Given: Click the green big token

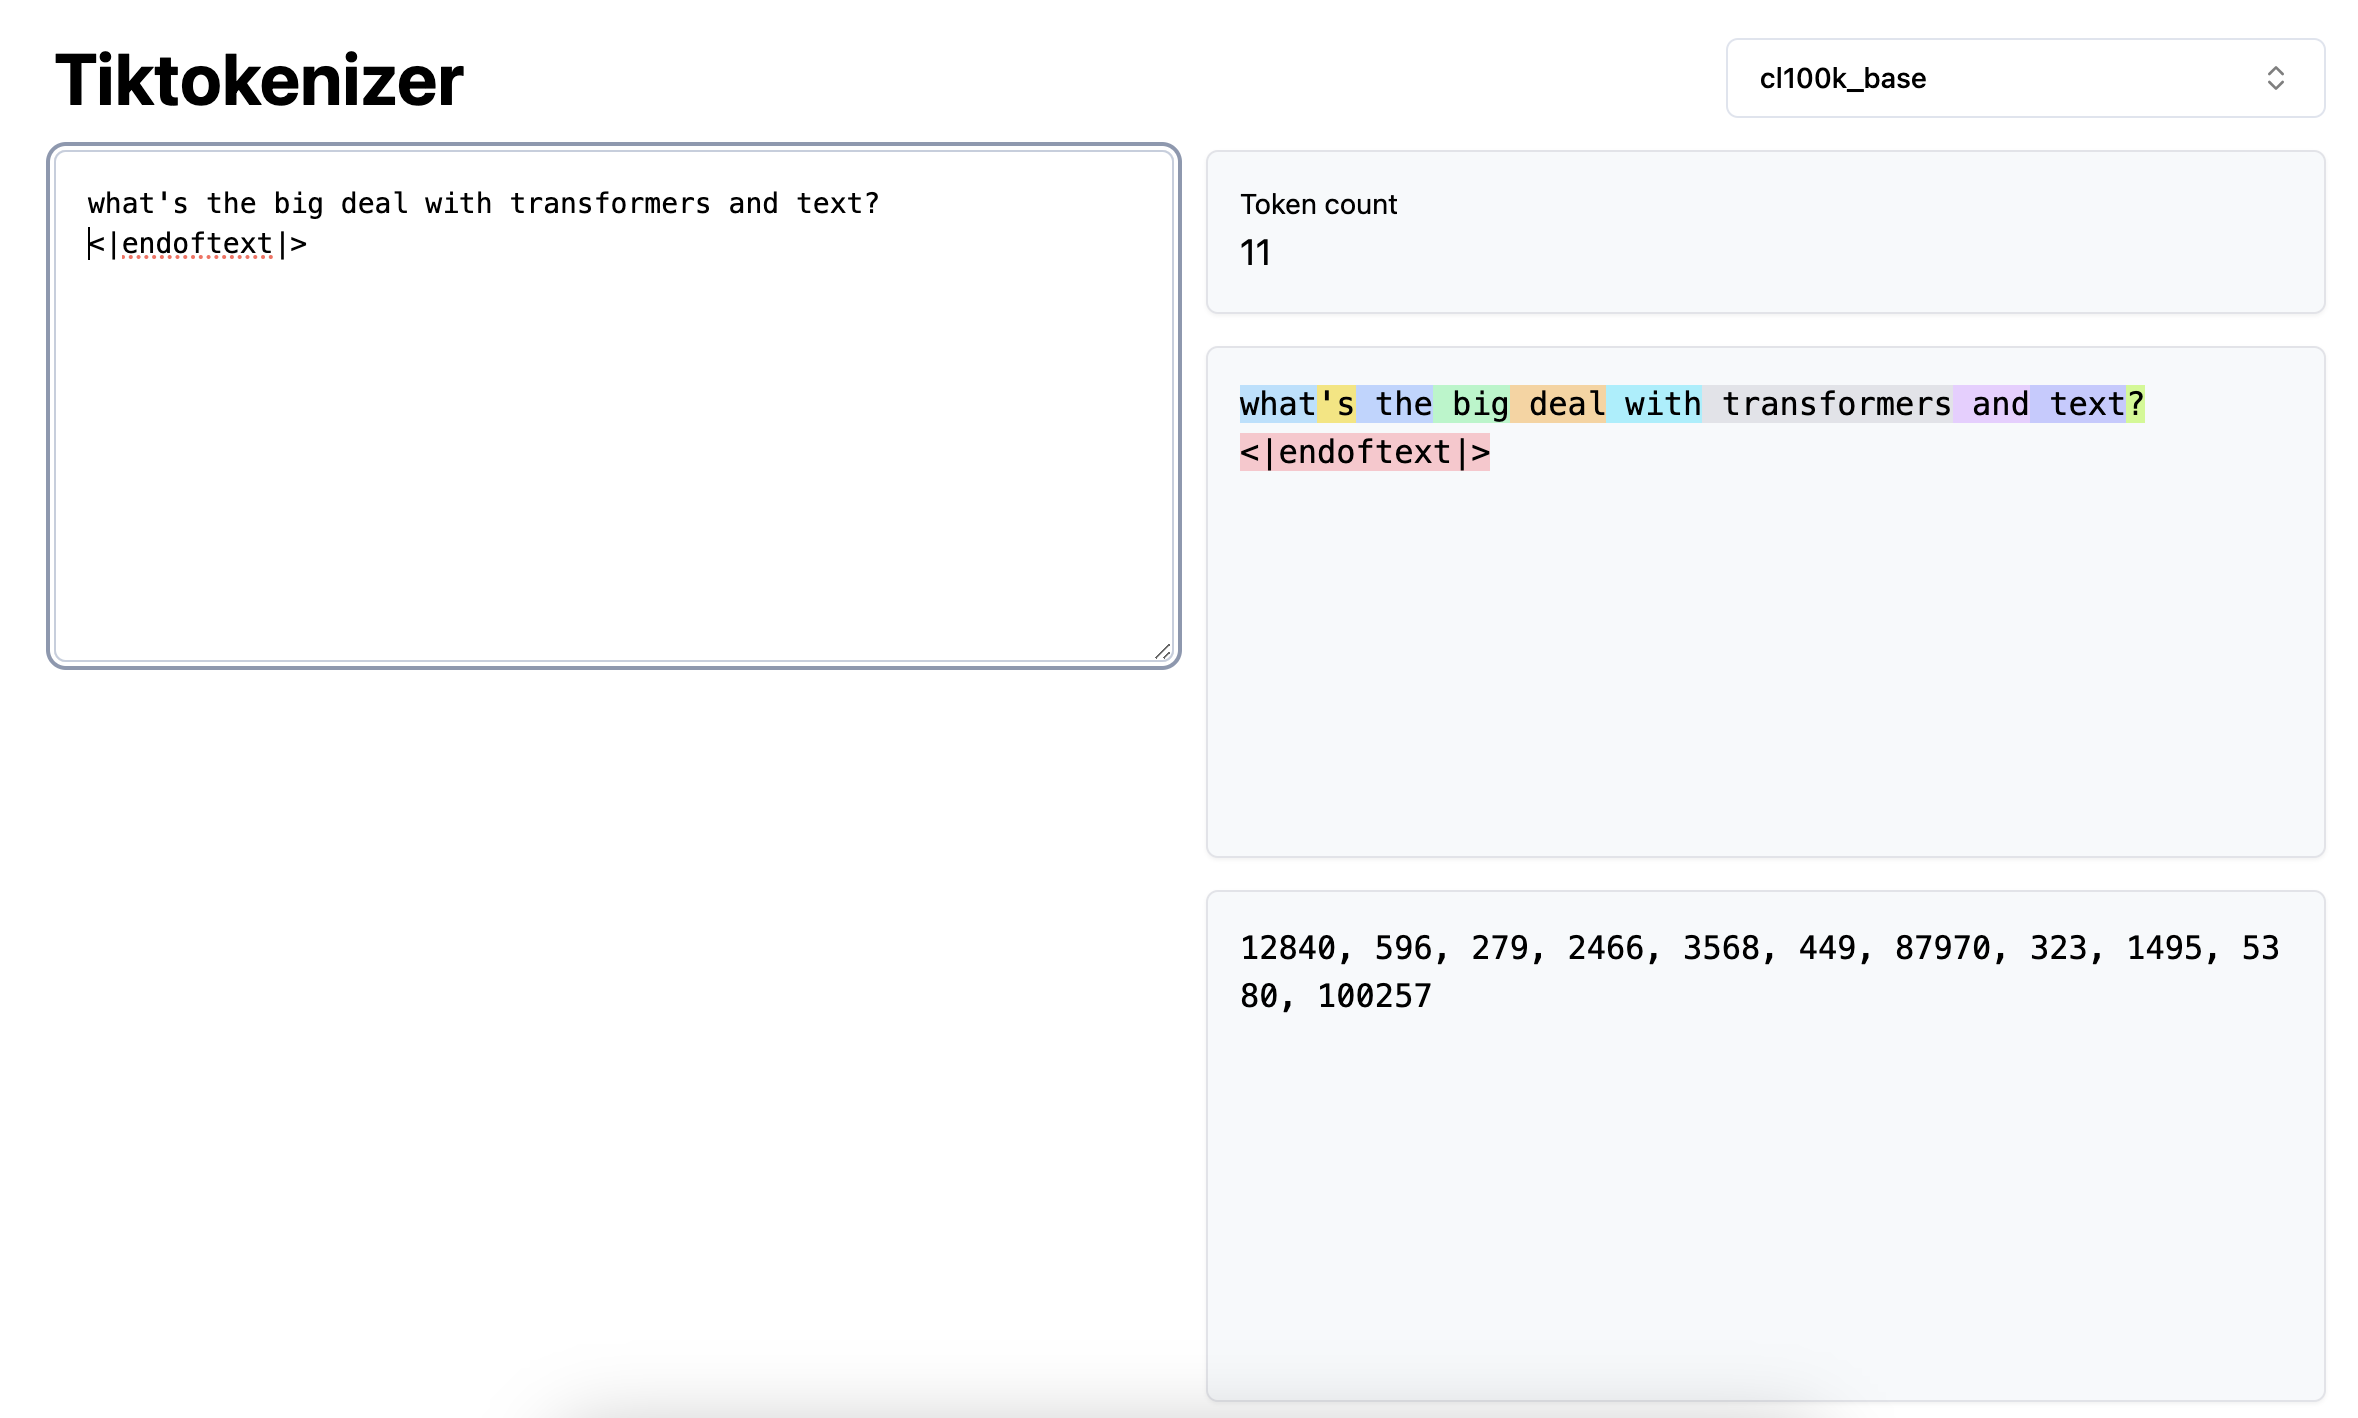Looking at the screenshot, I should pyautogui.click(x=1471, y=404).
